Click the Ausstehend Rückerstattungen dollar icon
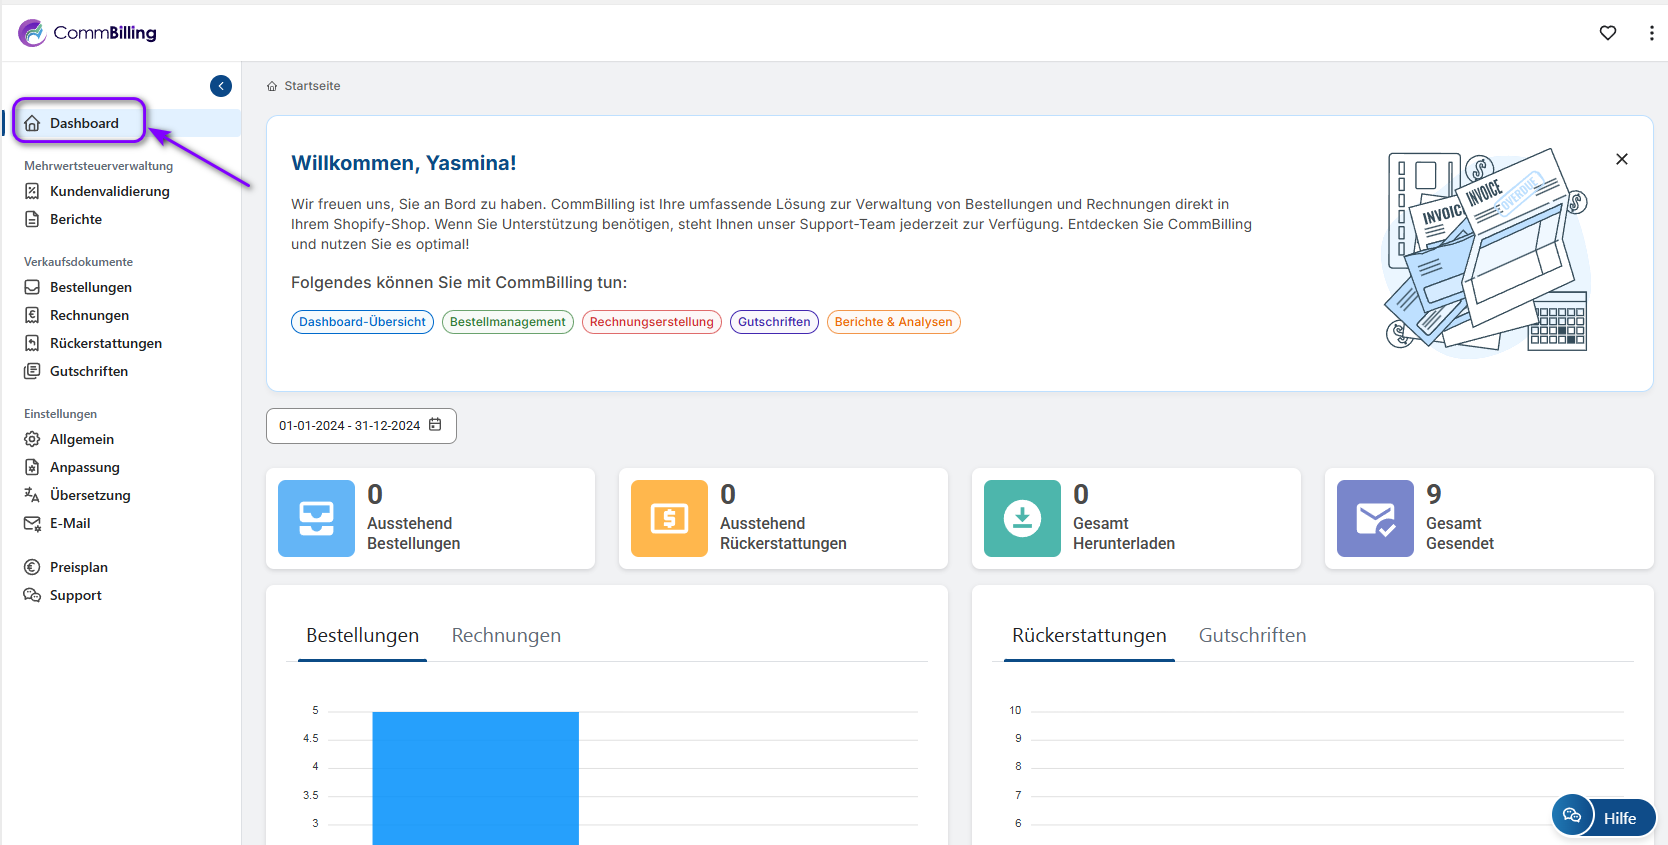The width and height of the screenshot is (1668, 845). tap(669, 518)
